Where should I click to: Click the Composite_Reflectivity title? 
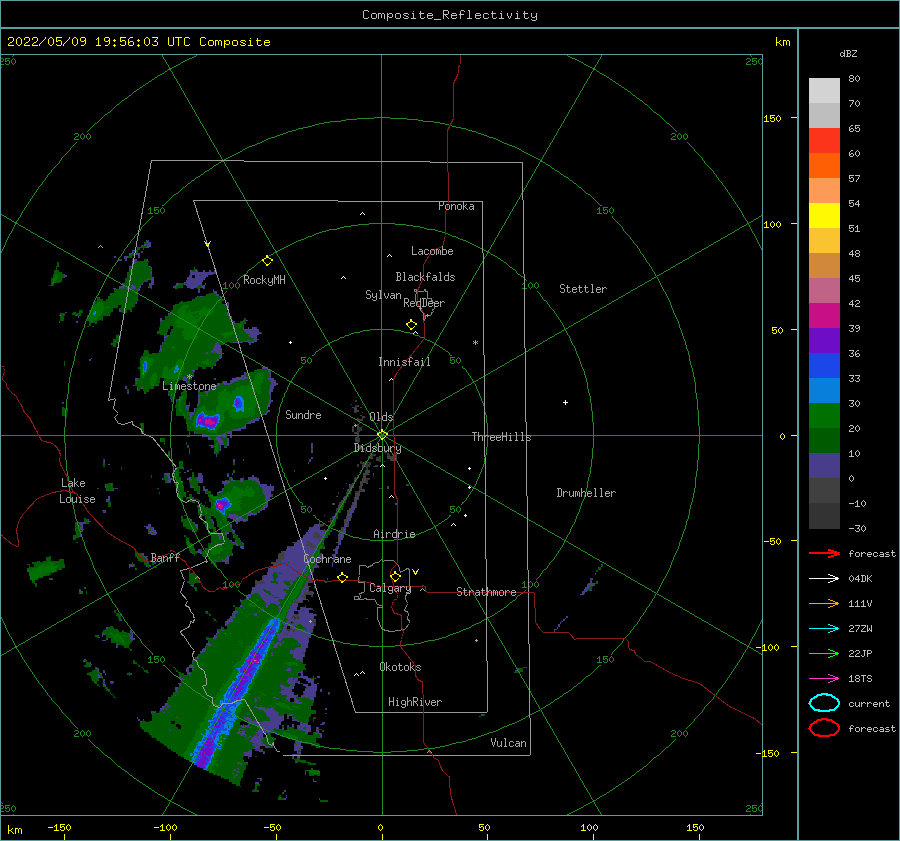(450, 15)
